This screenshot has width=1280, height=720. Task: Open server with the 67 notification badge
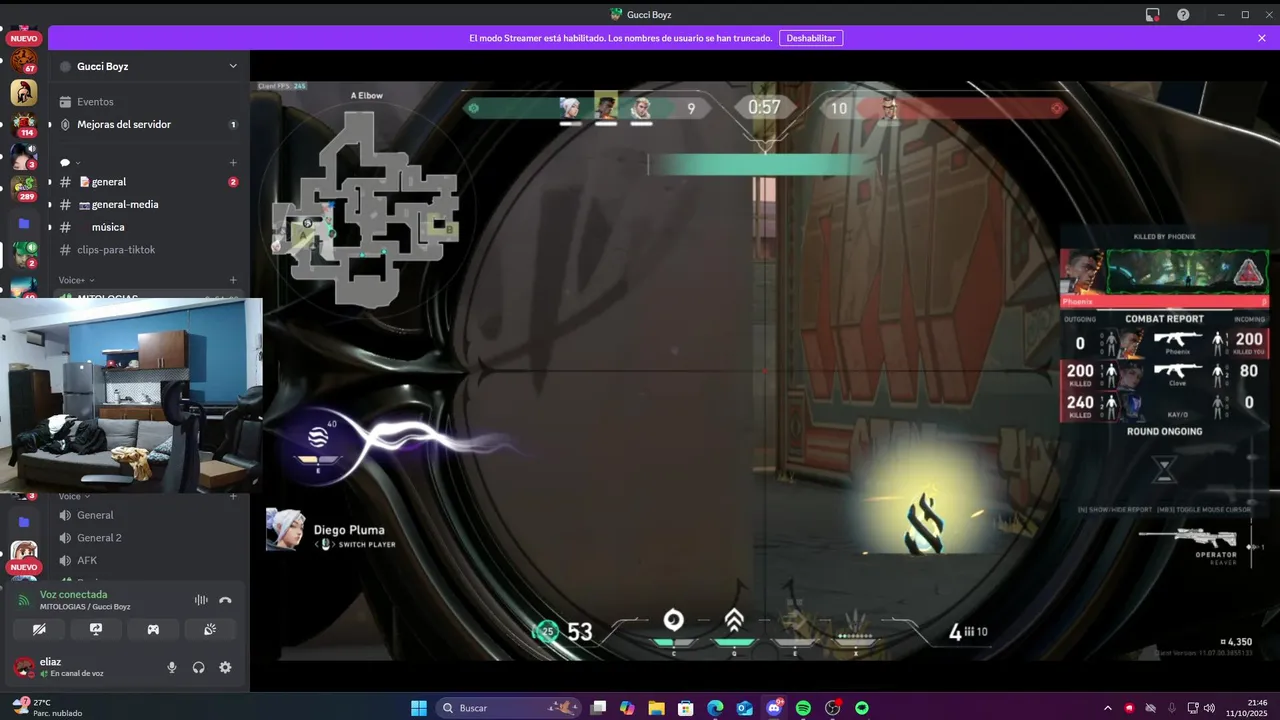pos(24,59)
